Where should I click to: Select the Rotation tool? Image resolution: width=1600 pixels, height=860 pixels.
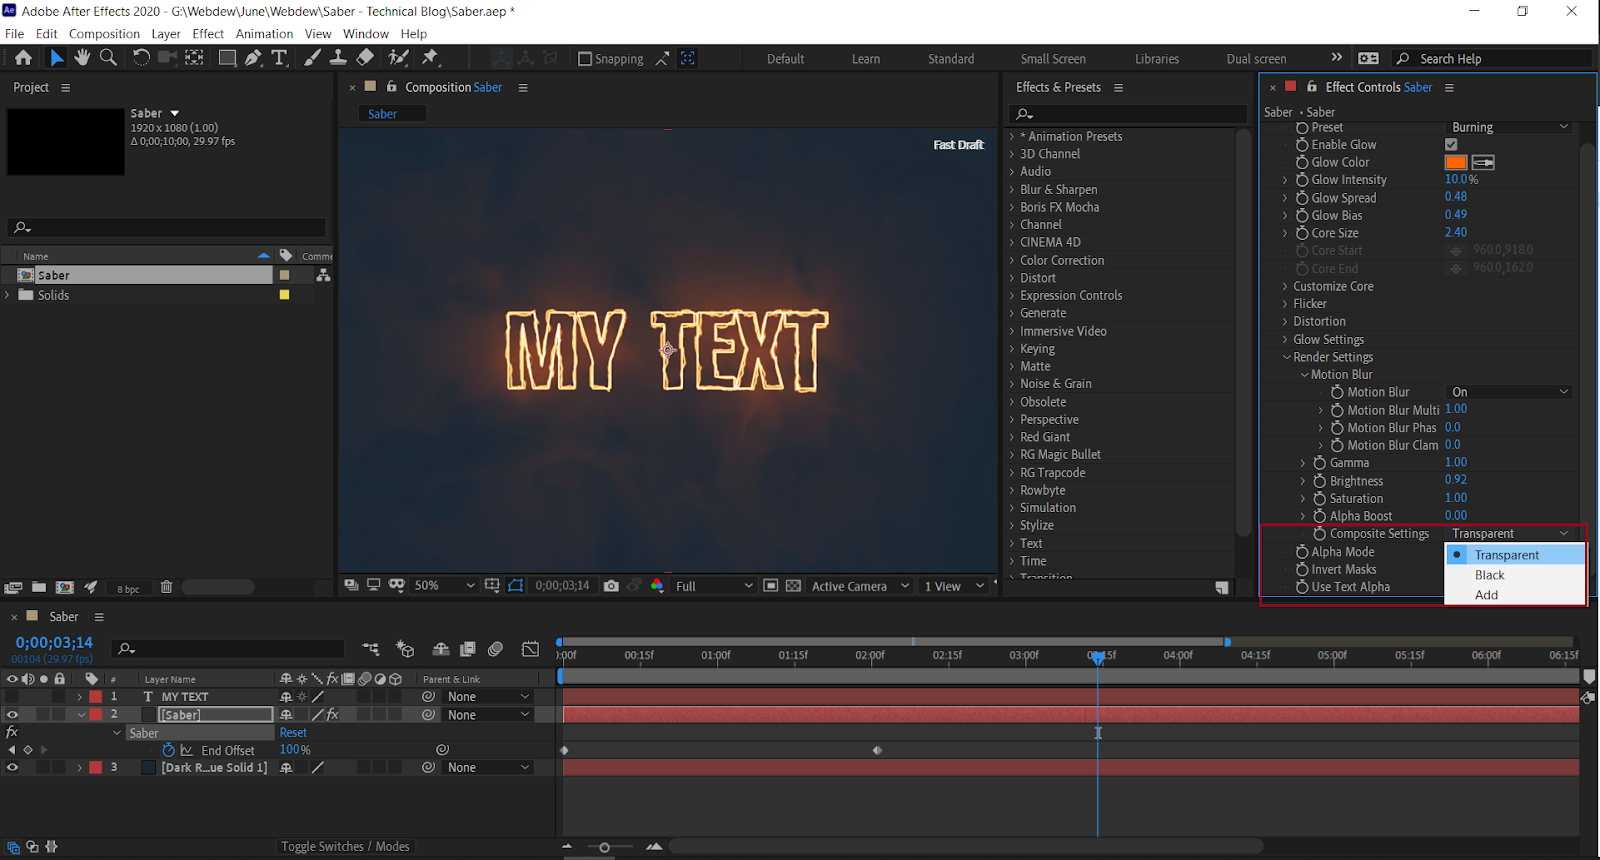141,58
